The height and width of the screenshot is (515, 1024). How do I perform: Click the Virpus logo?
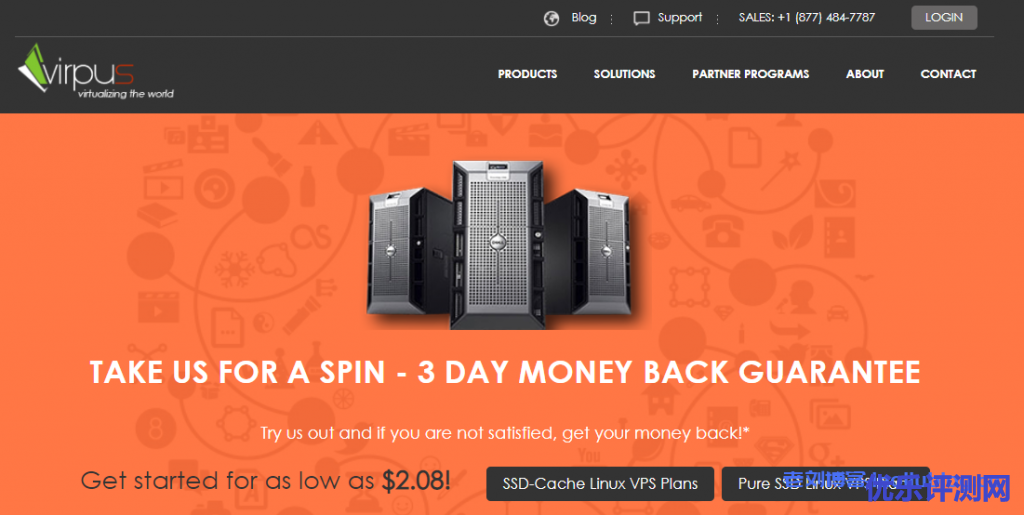[96, 70]
